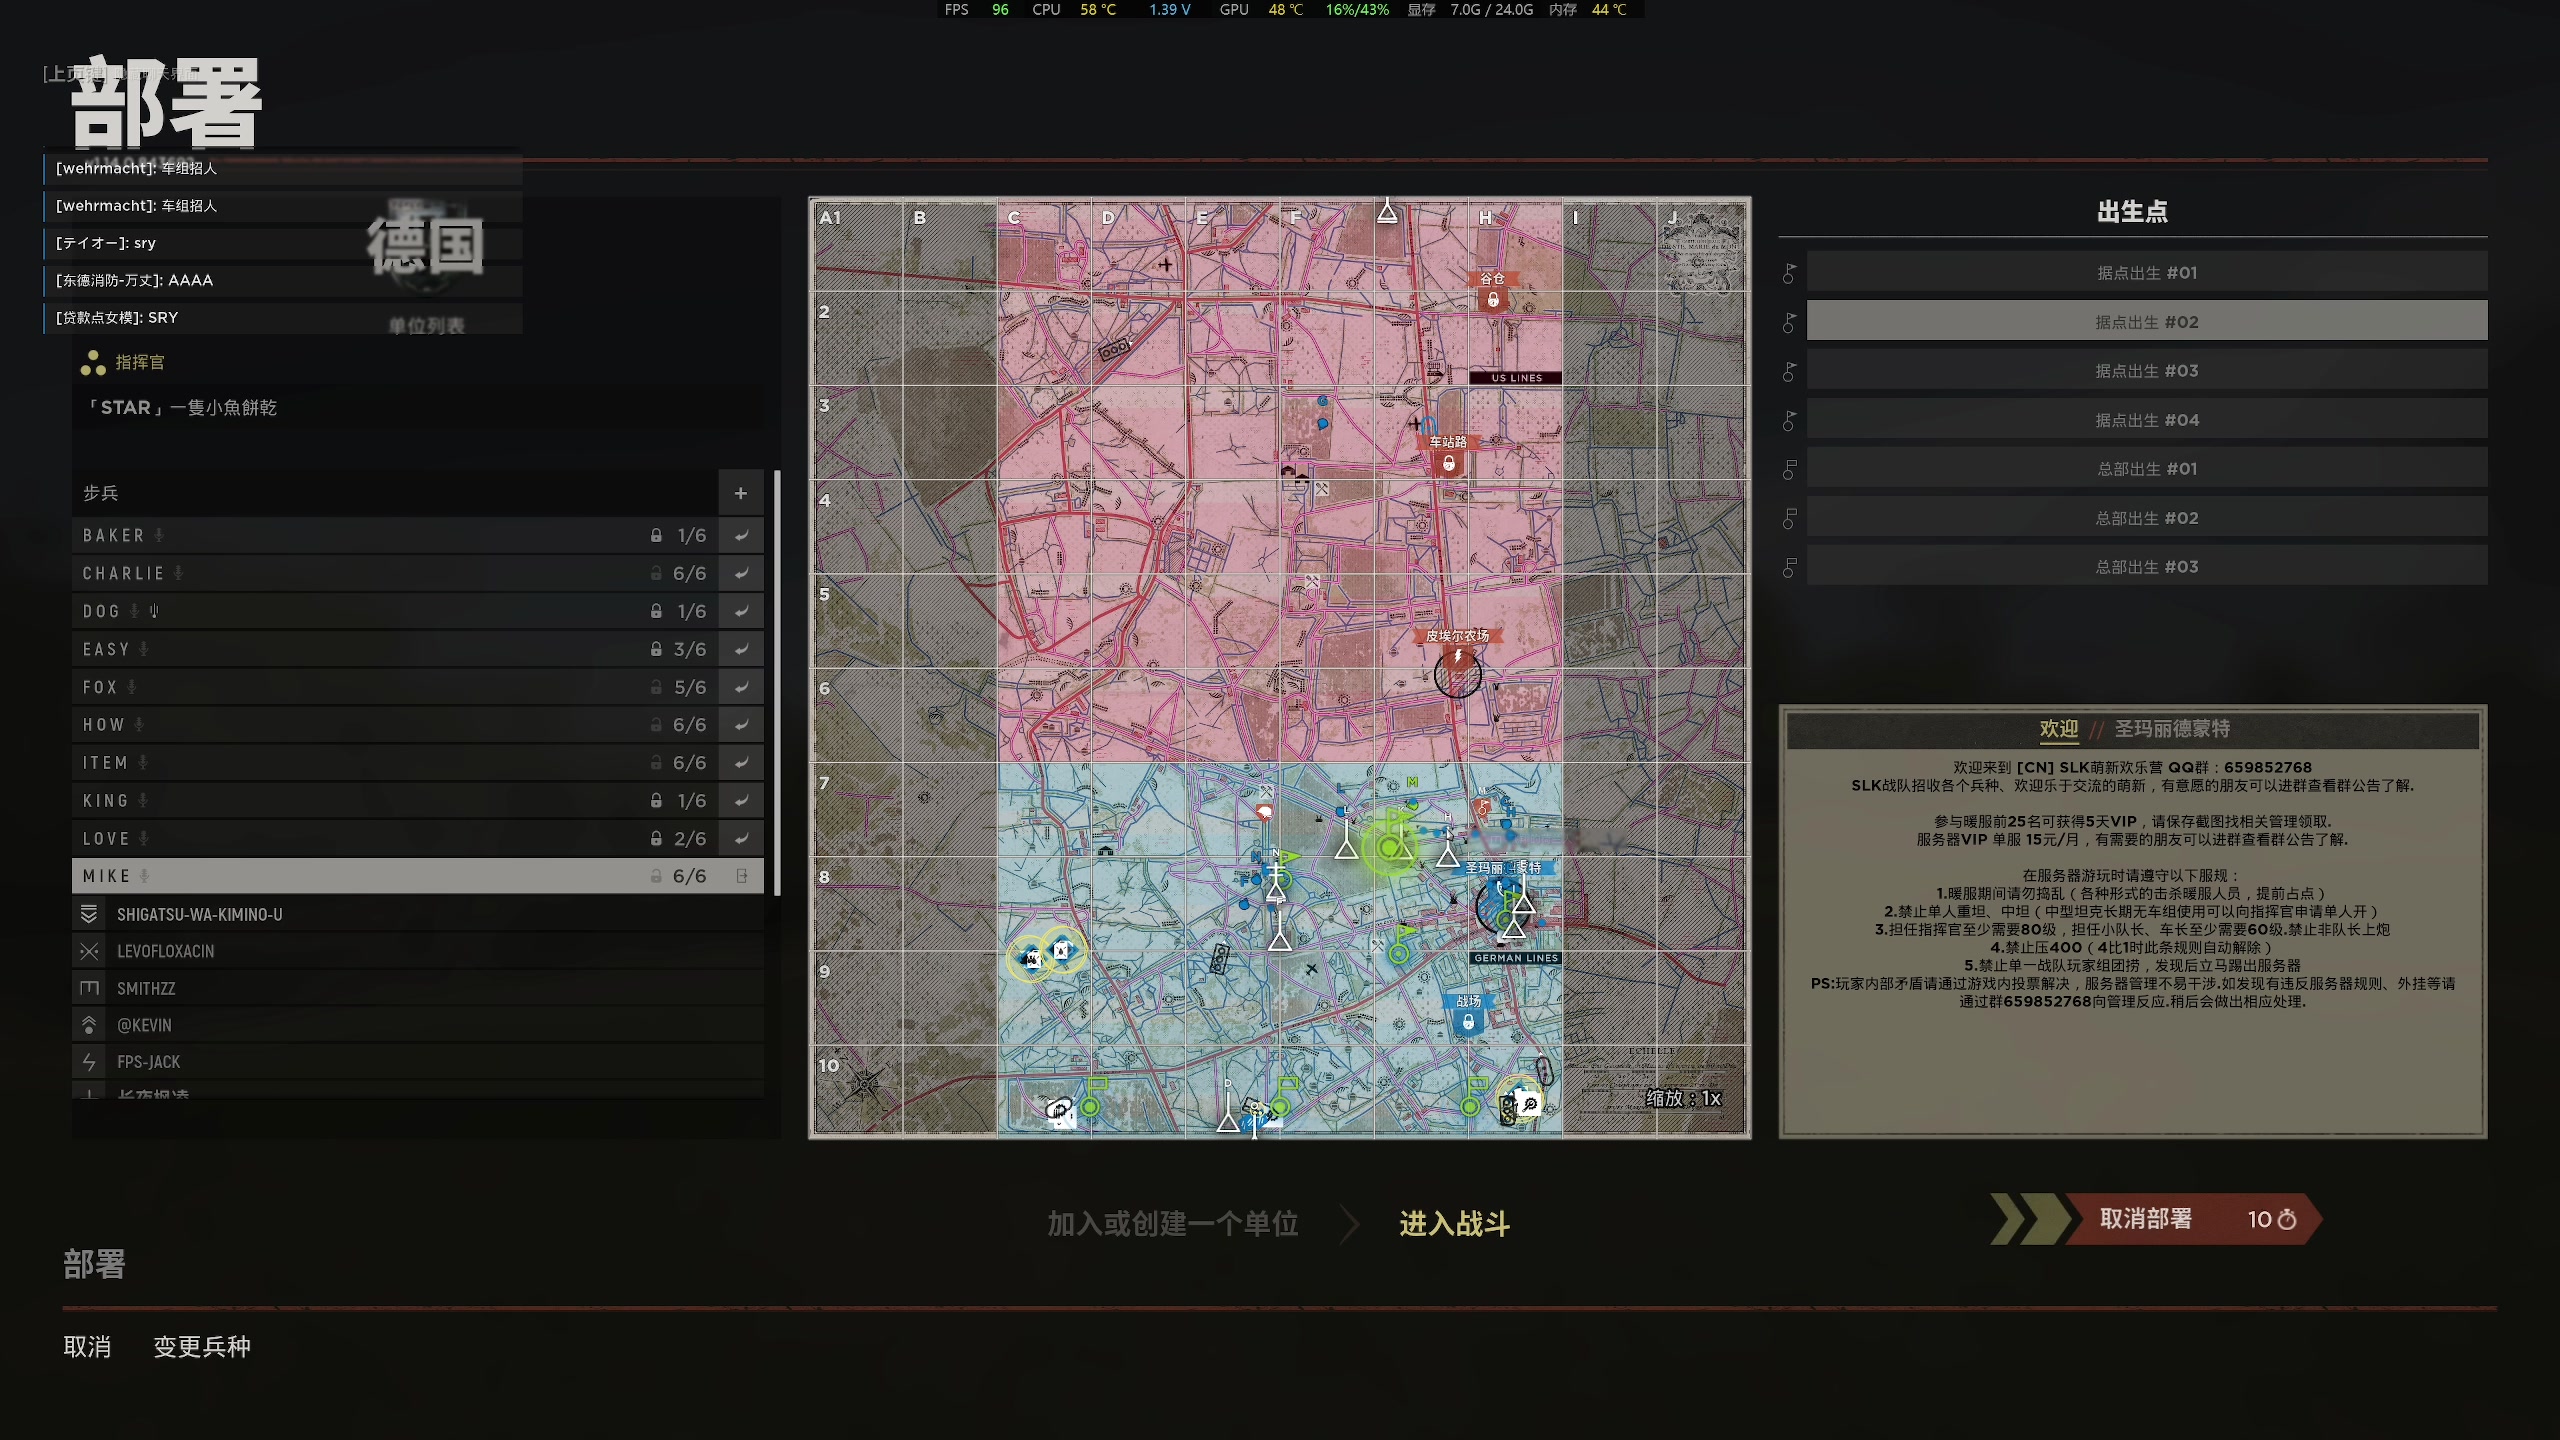Viewport: 2560px width, 1440px height.
Task: Click the plus icon to create infantry unit
Action: (740, 493)
